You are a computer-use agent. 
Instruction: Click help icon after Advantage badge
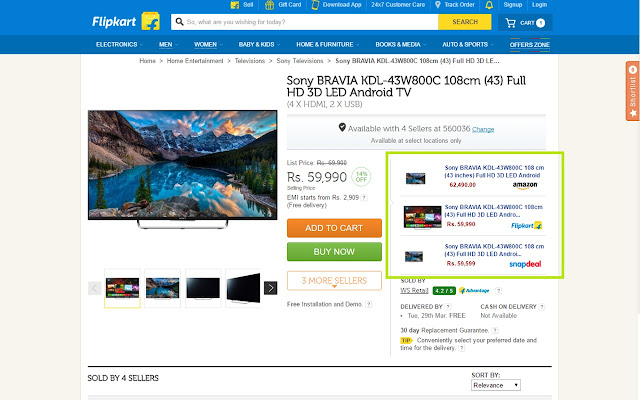tap(498, 291)
